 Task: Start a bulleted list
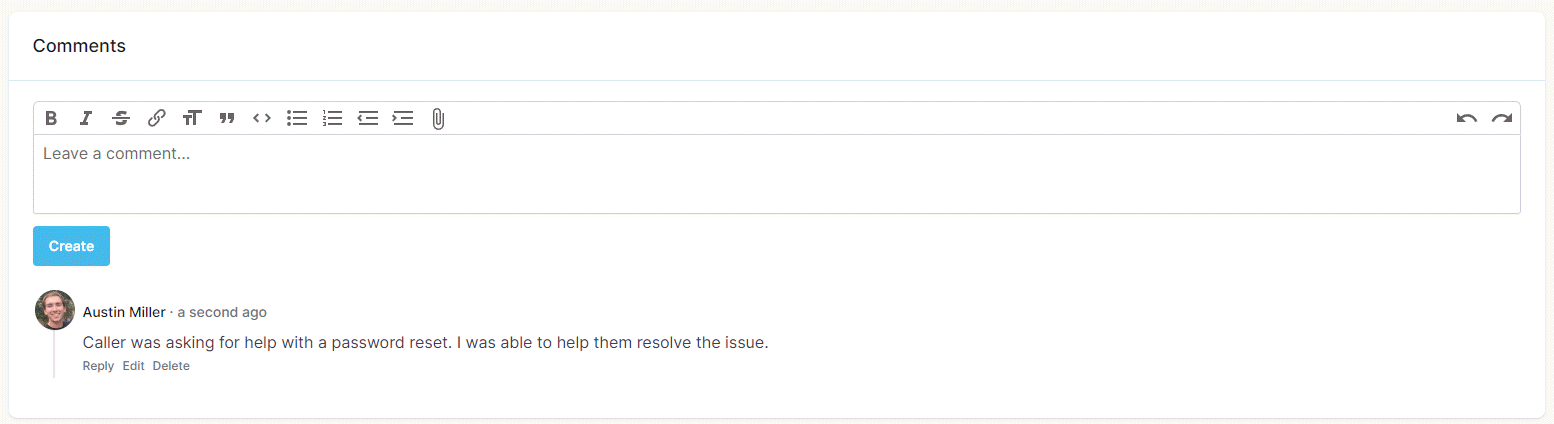click(x=297, y=118)
